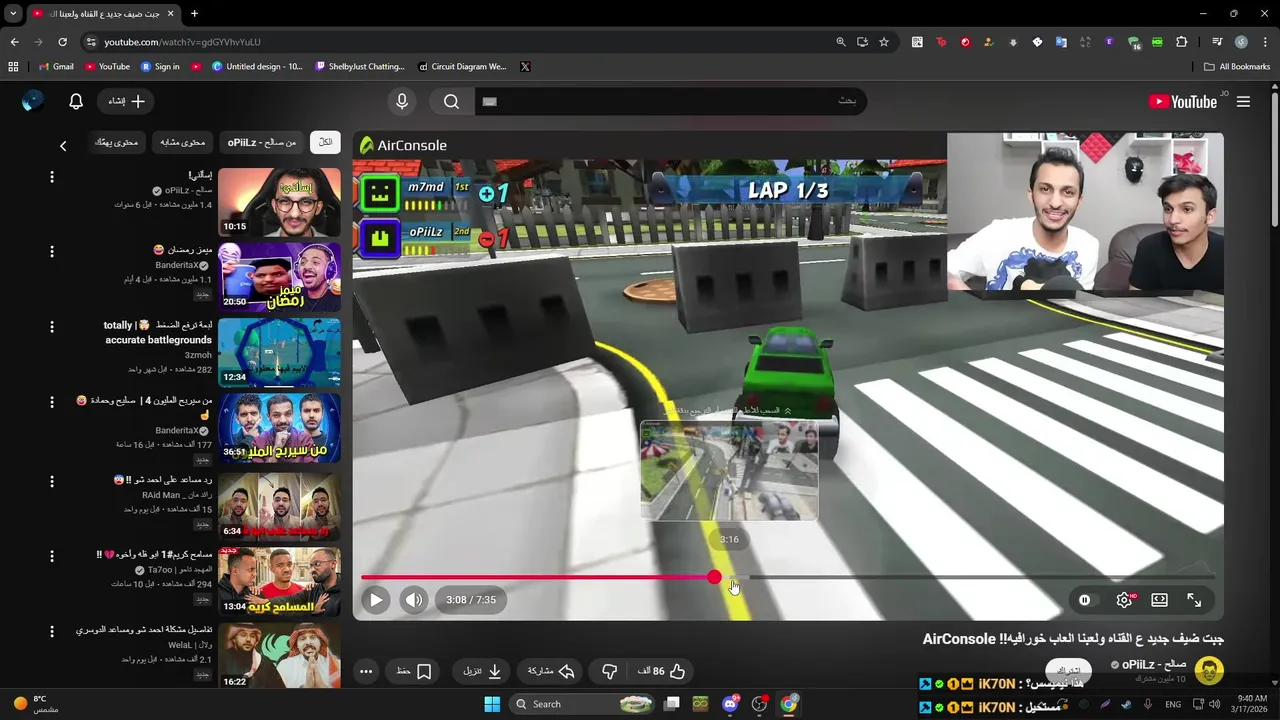
Task: Download the video with download button
Action: 482,671
